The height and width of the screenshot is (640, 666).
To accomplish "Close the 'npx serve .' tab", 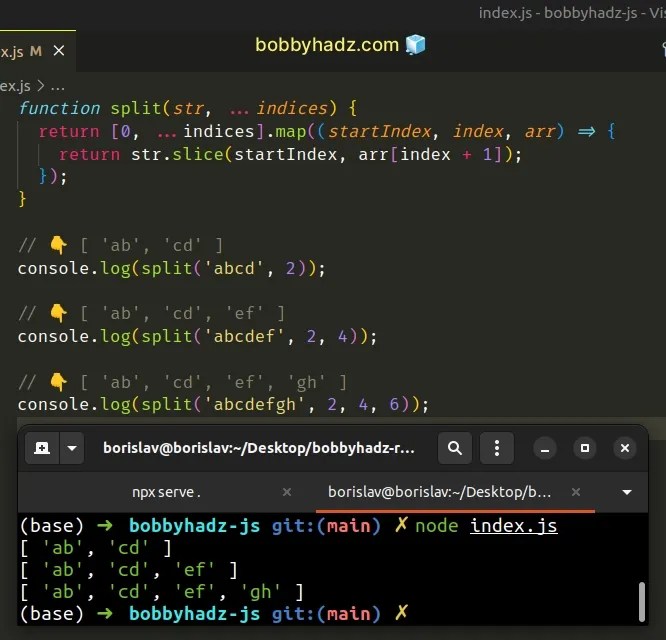I will coord(287,492).
